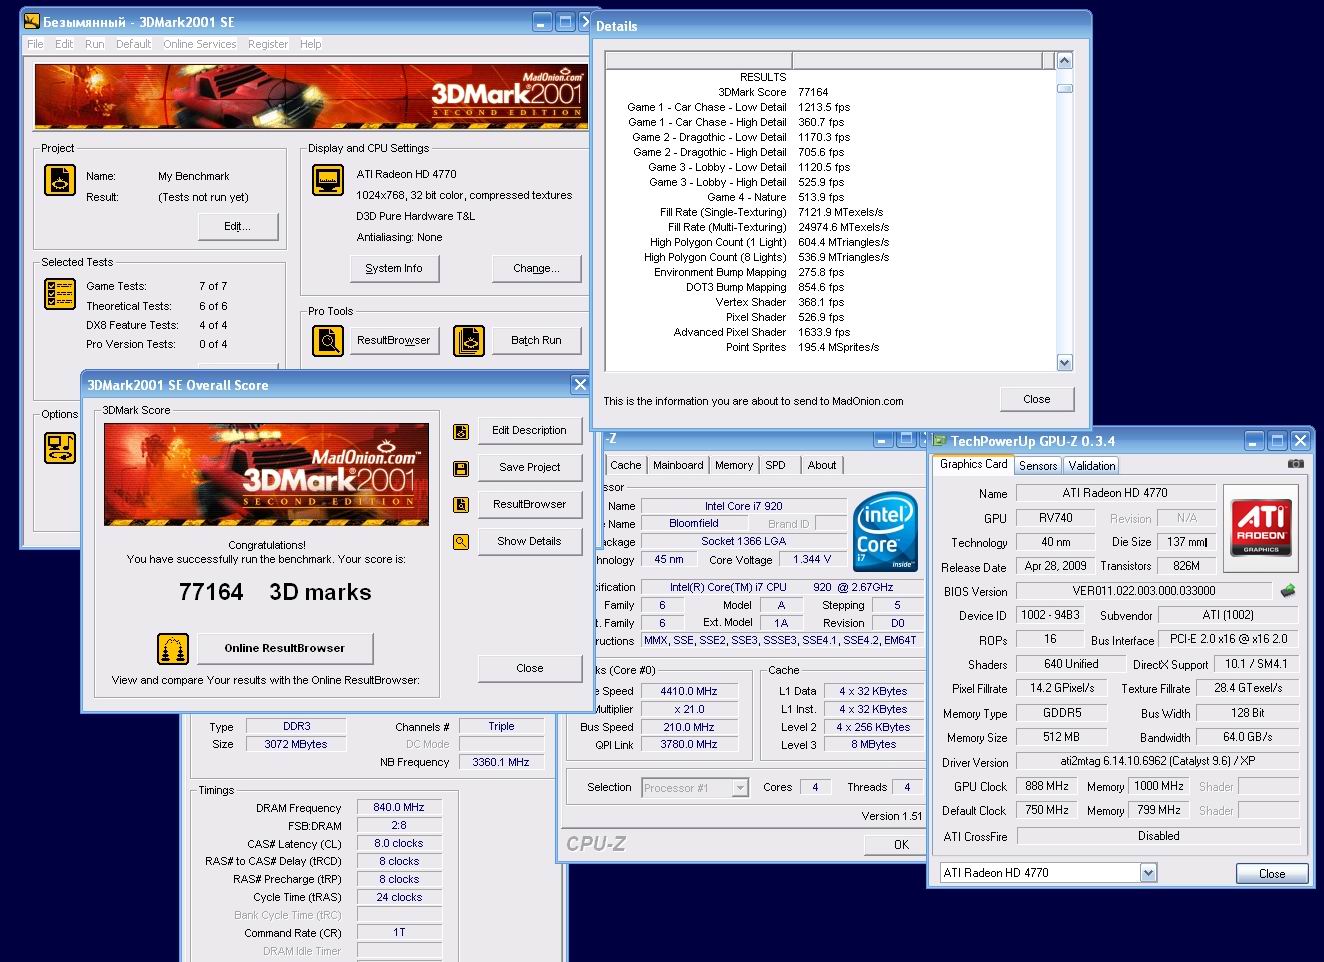Click the Memory Size 512 MB field
This screenshot has width=1324, height=962.
1061,738
